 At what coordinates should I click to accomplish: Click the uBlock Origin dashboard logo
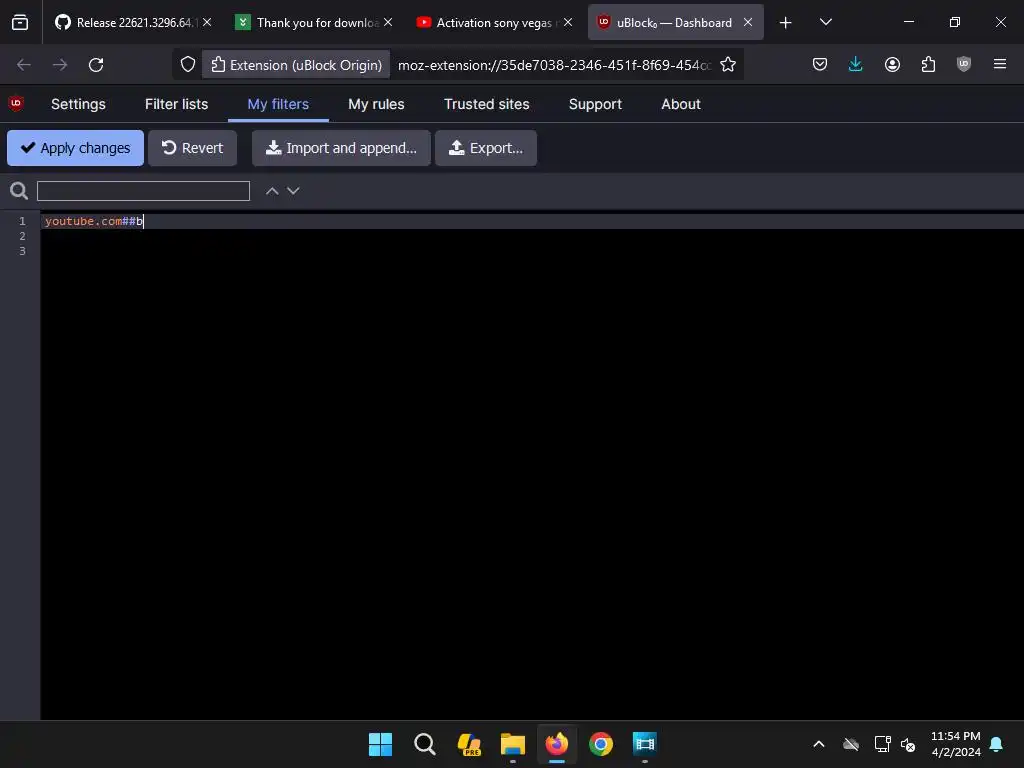tap(16, 103)
